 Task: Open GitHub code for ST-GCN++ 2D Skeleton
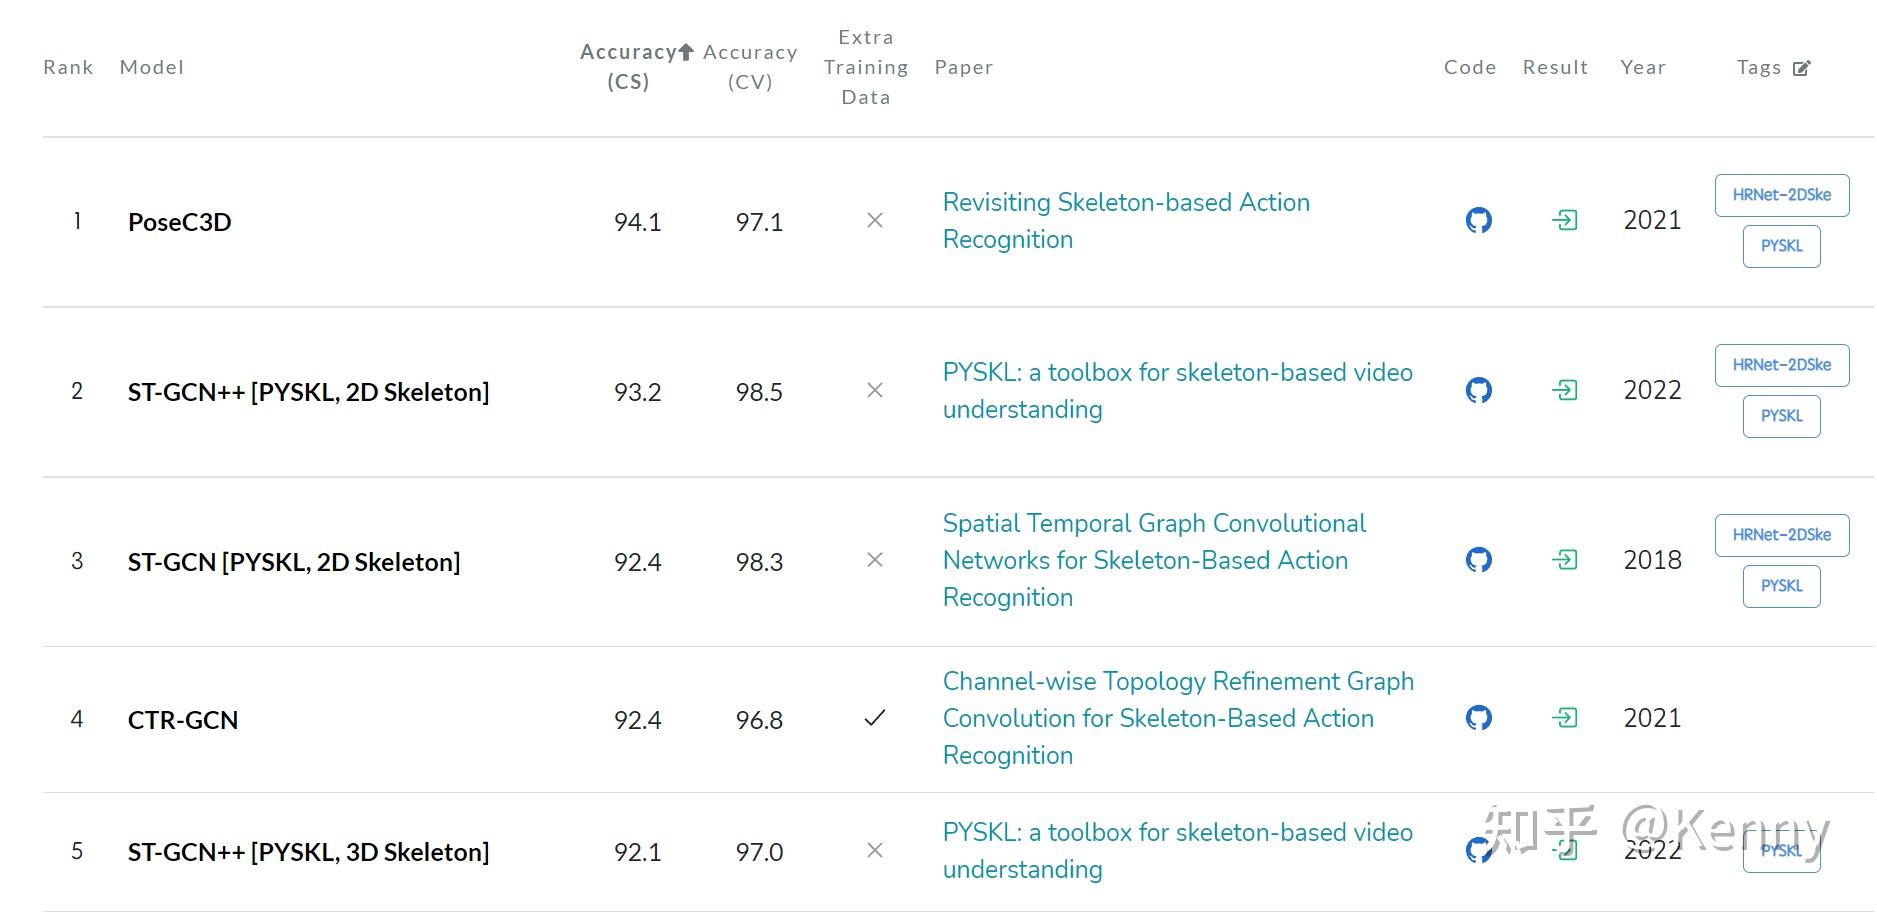coord(1478,390)
